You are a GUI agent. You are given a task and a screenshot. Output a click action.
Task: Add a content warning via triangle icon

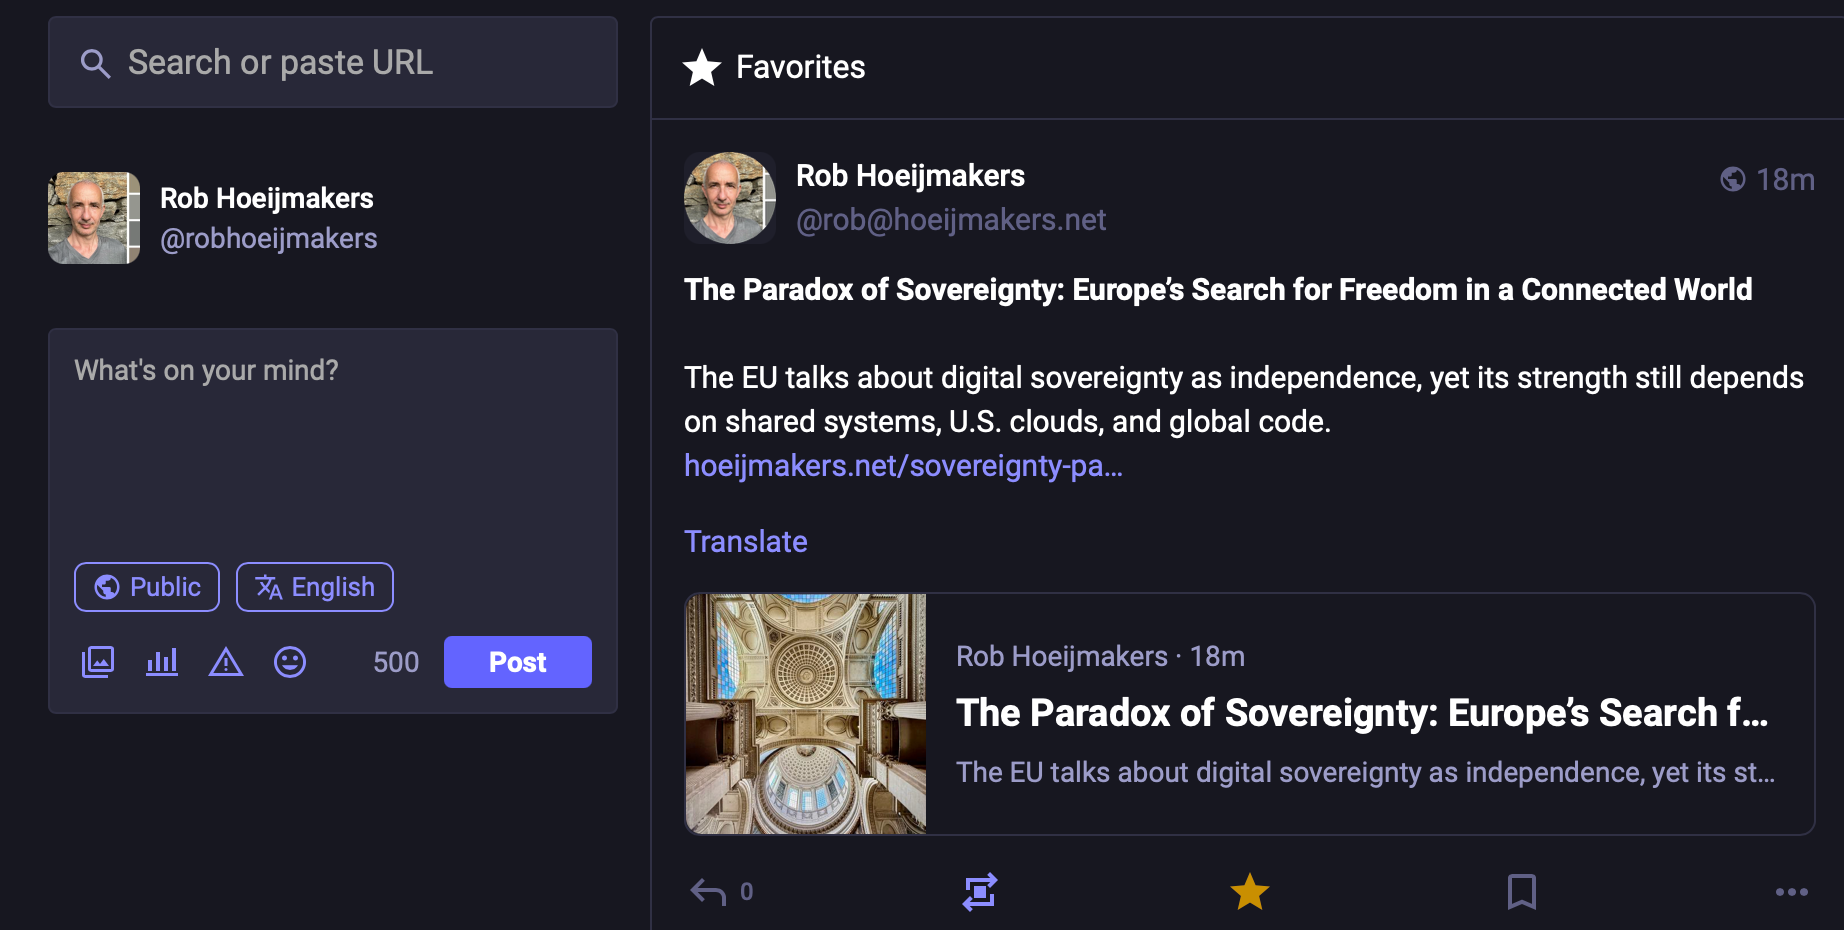pyautogui.click(x=226, y=662)
